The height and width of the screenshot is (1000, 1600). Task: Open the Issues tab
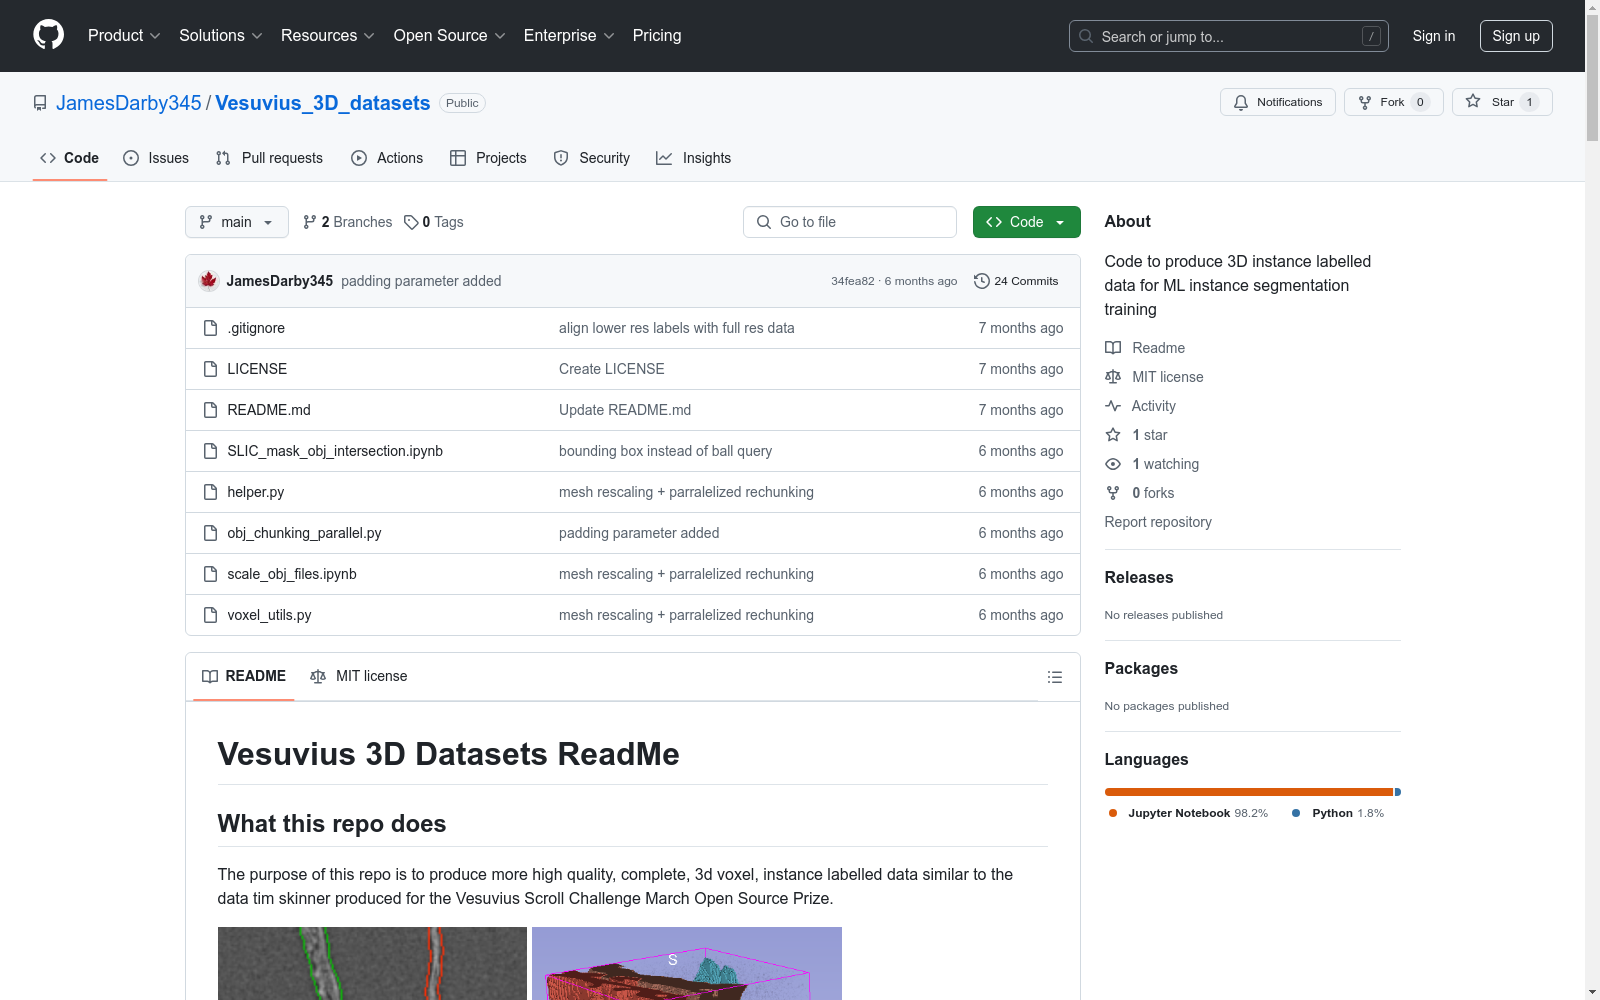[156, 158]
